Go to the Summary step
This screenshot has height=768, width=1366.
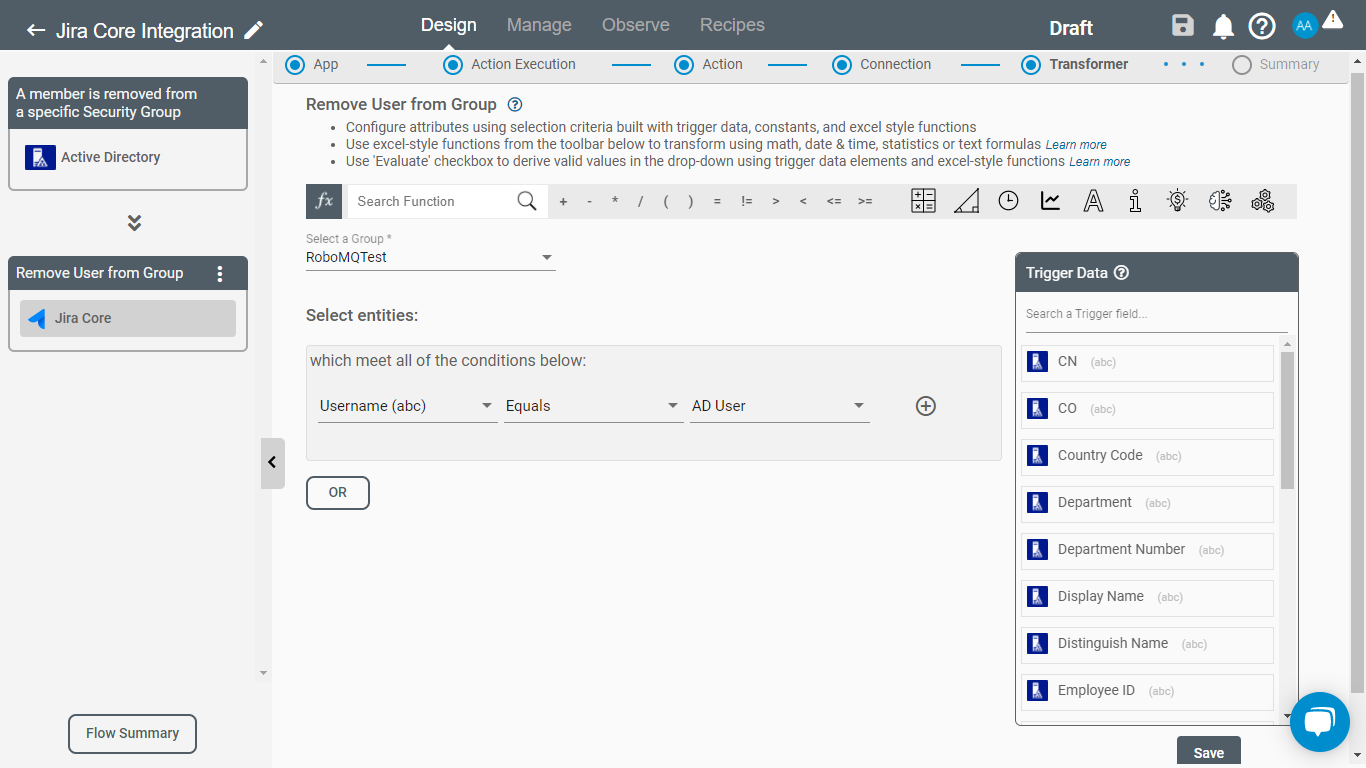[1276, 64]
